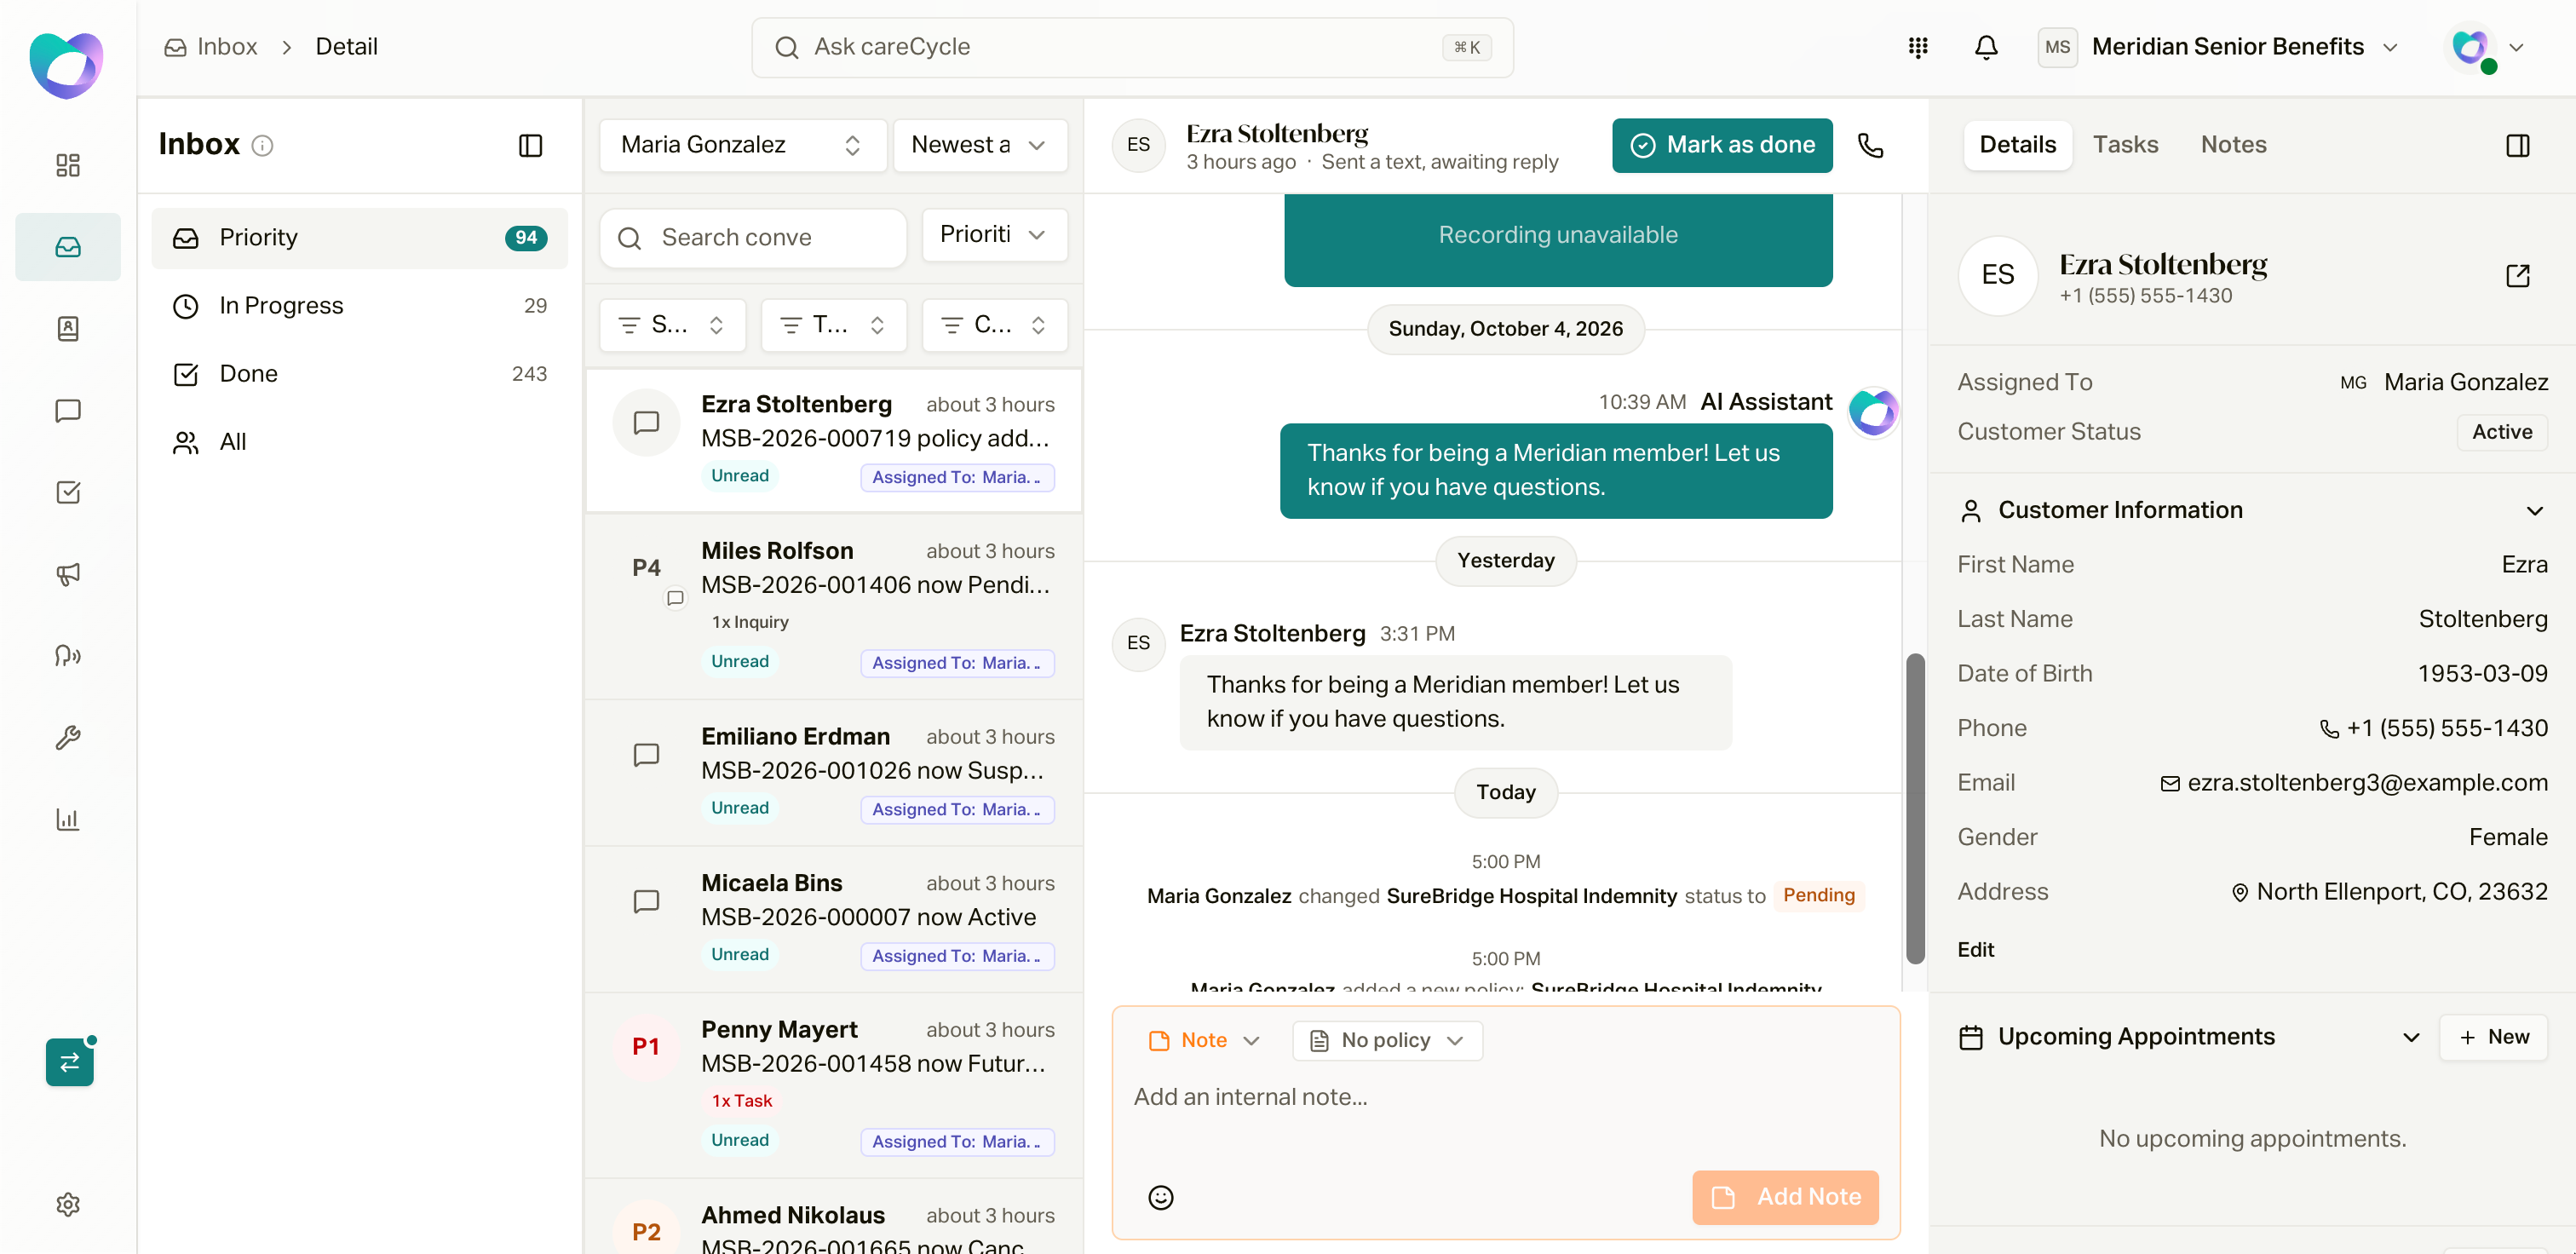This screenshot has width=2576, height=1254.
Task: Click Edit under Customer Information
Action: [x=1975, y=950]
